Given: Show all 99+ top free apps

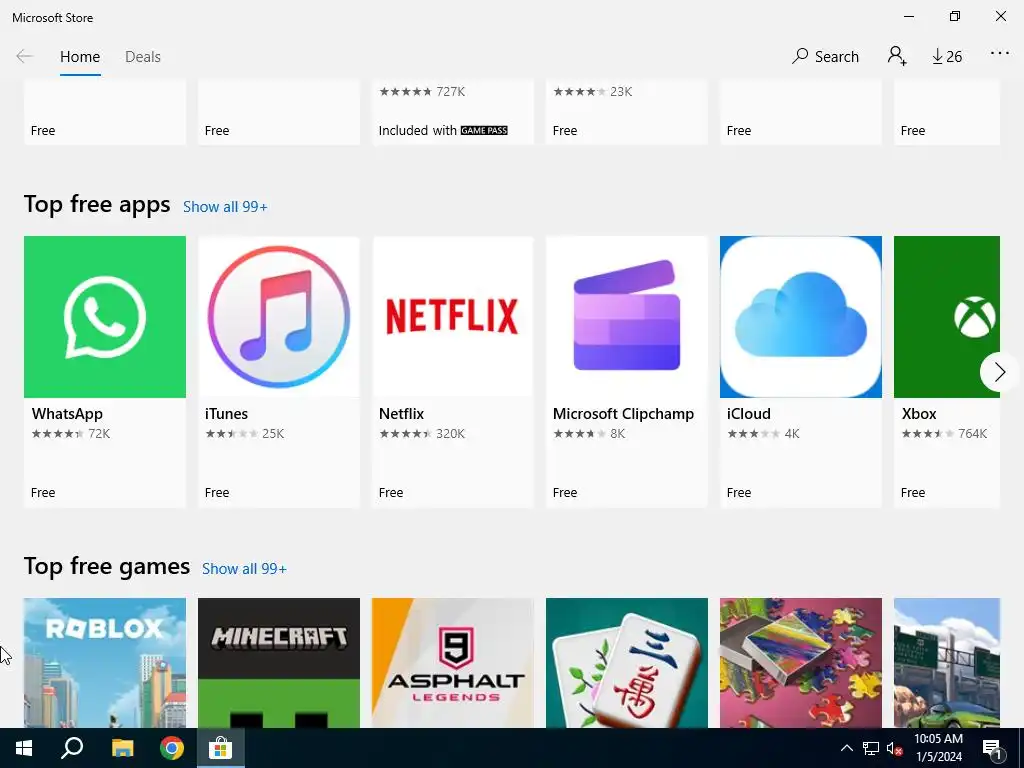Looking at the screenshot, I should (225, 207).
